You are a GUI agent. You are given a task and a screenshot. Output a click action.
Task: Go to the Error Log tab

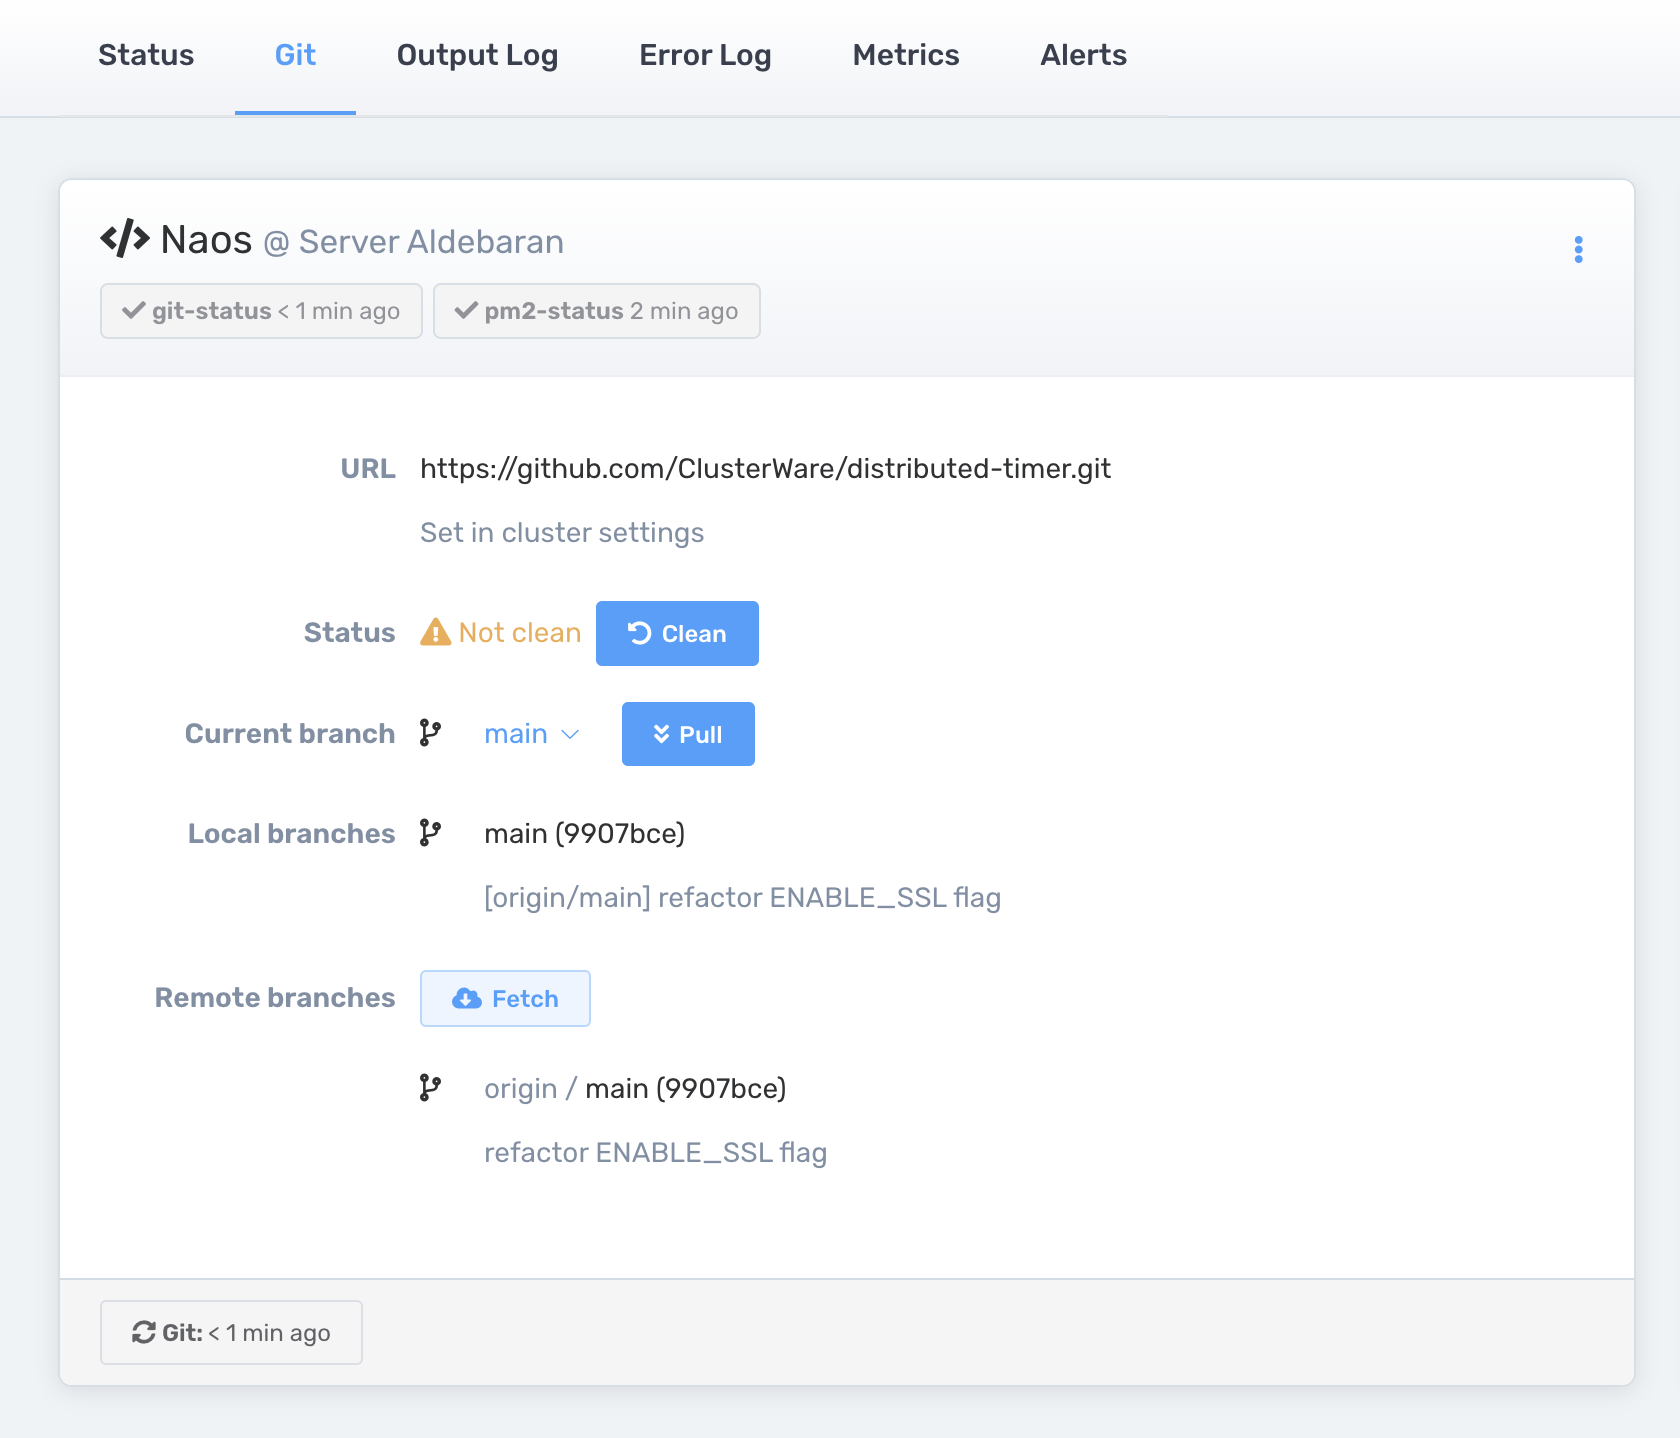pyautogui.click(x=705, y=56)
